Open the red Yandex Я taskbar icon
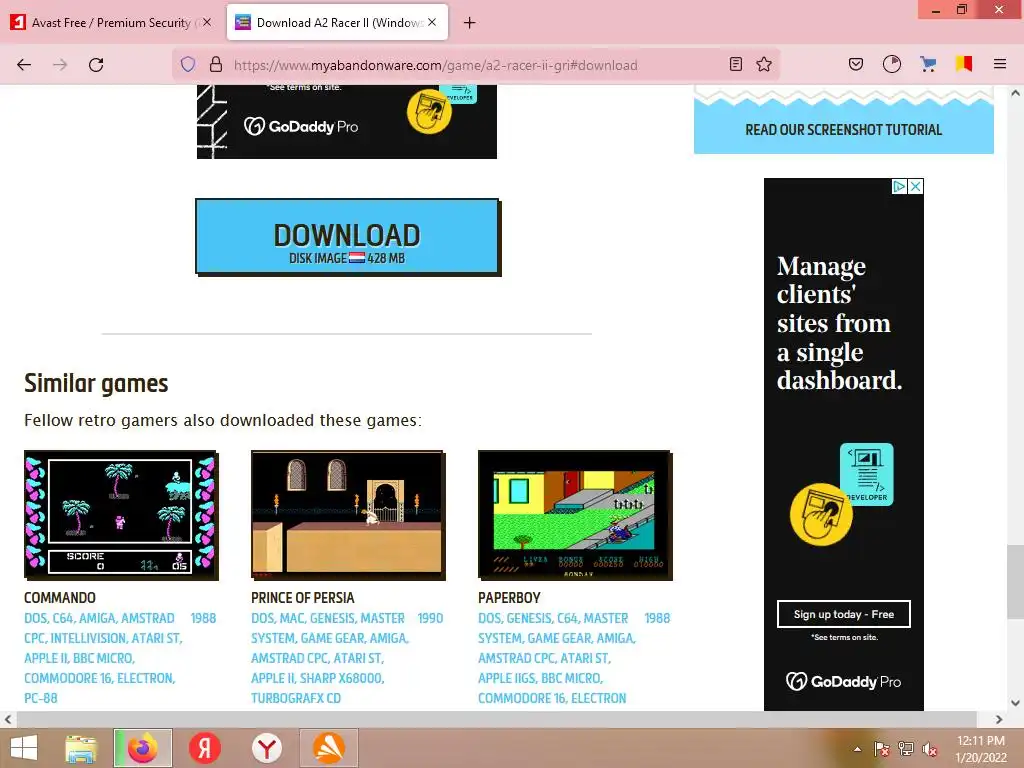This screenshot has width=1024, height=768. [205, 748]
